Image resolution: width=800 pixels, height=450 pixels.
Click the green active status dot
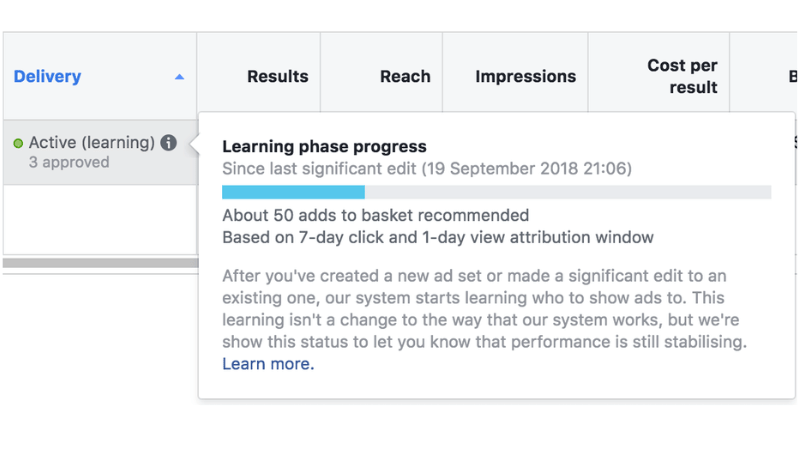pos(18,144)
